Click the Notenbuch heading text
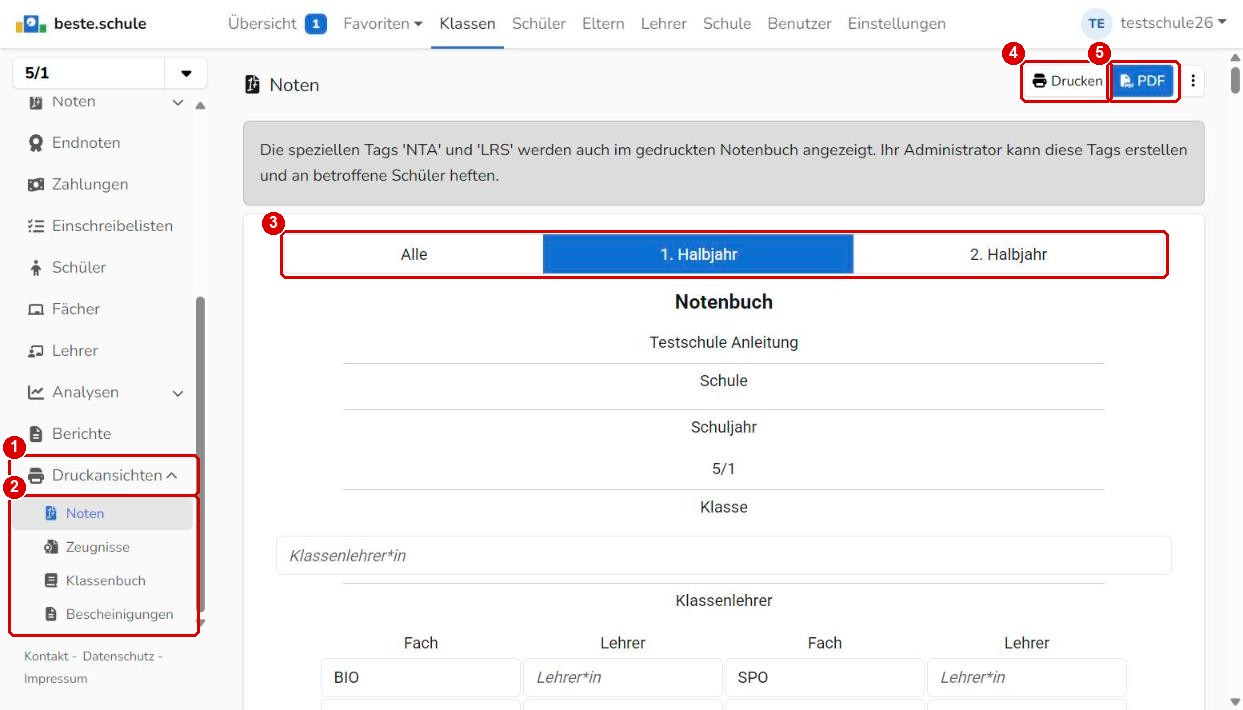 [724, 302]
